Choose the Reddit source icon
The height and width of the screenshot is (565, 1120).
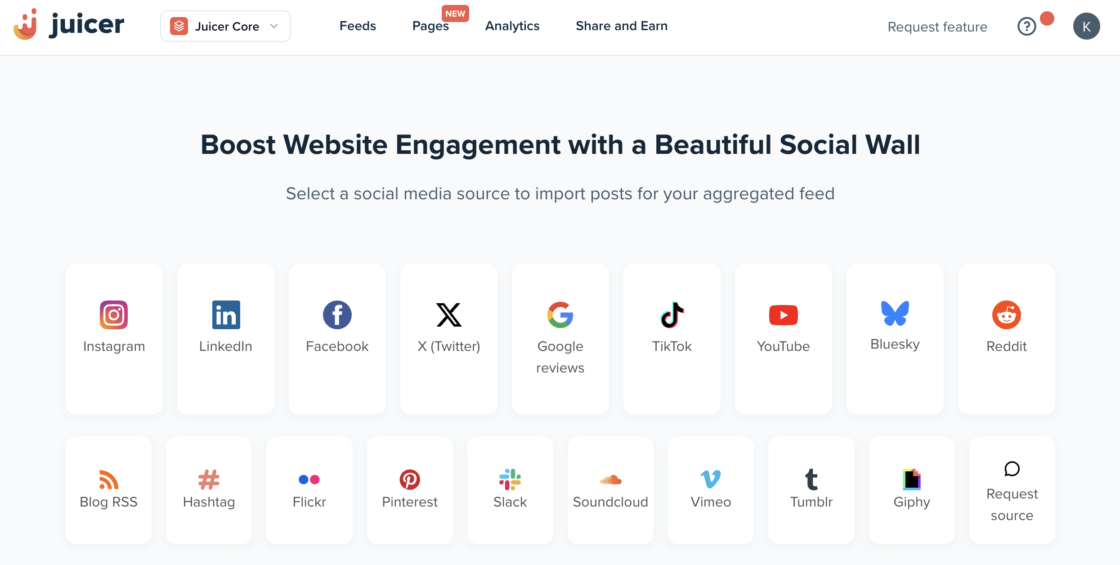1006,315
